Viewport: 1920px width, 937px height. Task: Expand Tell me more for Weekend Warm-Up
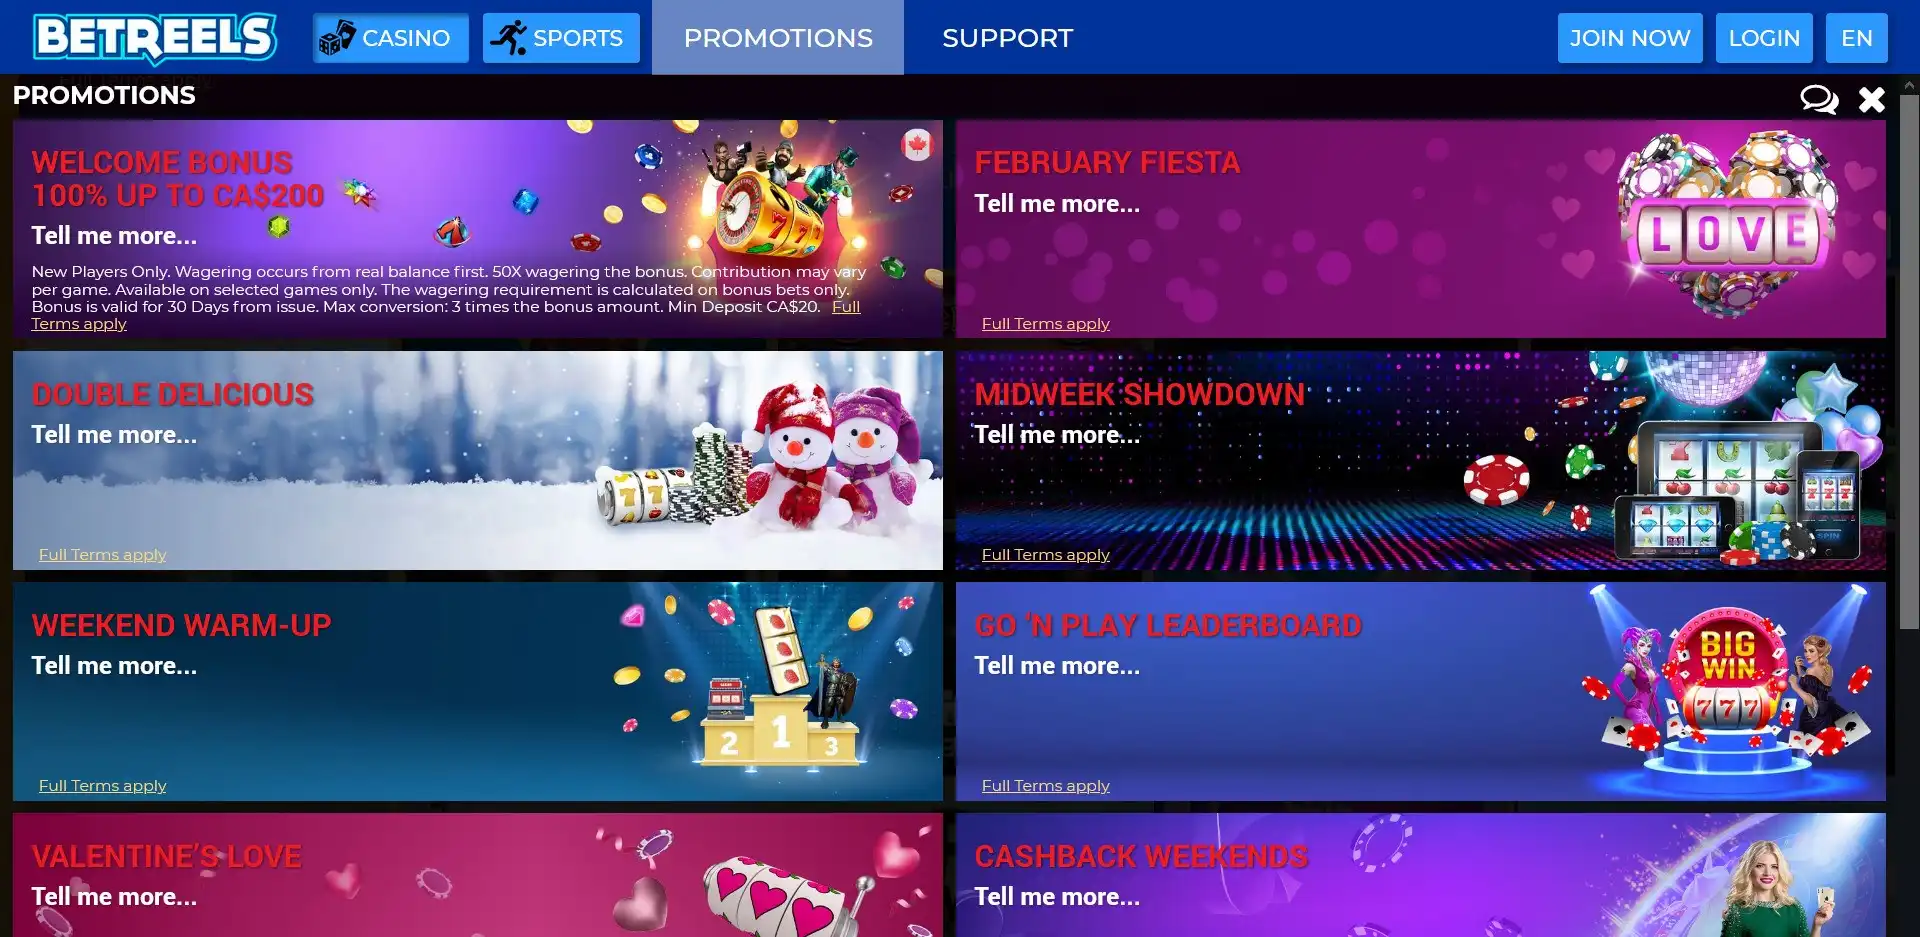(114, 666)
